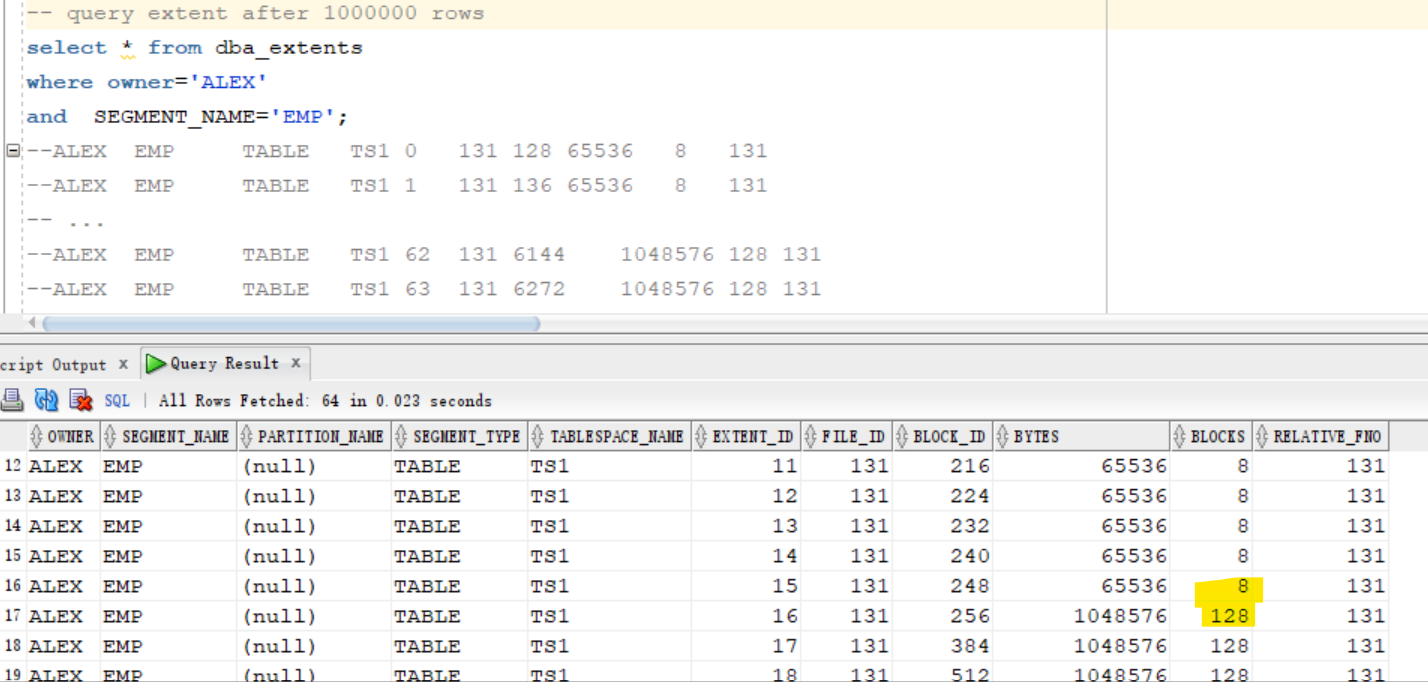Image resolution: width=1428 pixels, height=682 pixels.
Task: Sort by the BLOCKS column header
Action: 1211,437
